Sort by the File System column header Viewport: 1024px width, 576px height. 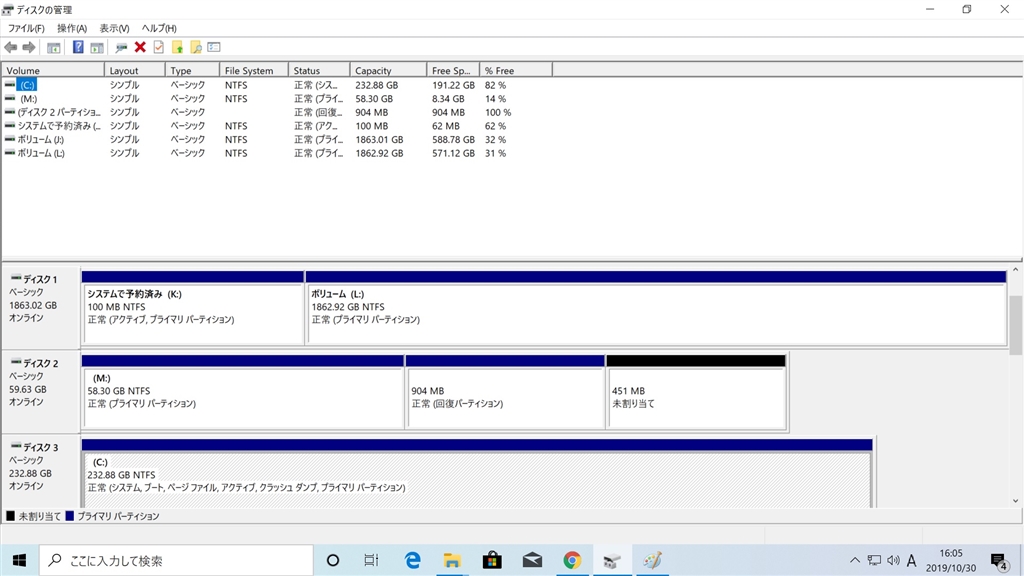click(253, 71)
